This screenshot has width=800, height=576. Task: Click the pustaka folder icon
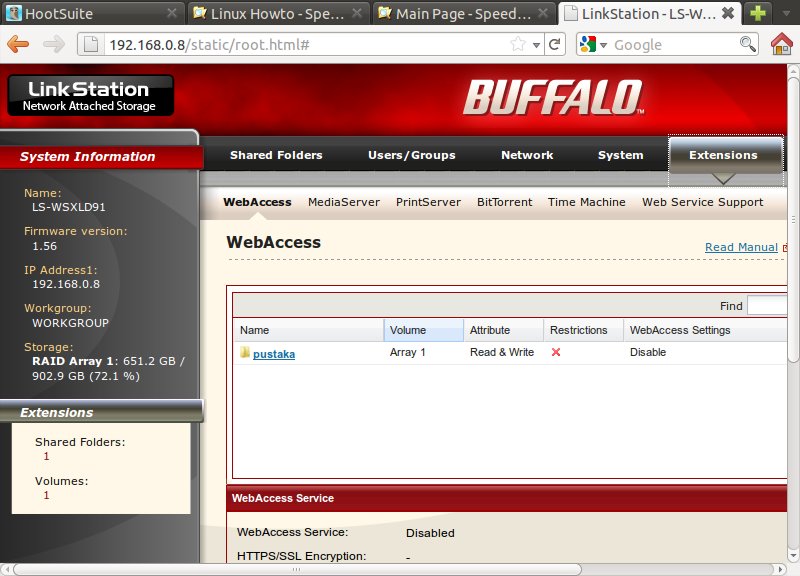[x=245, y=352]
